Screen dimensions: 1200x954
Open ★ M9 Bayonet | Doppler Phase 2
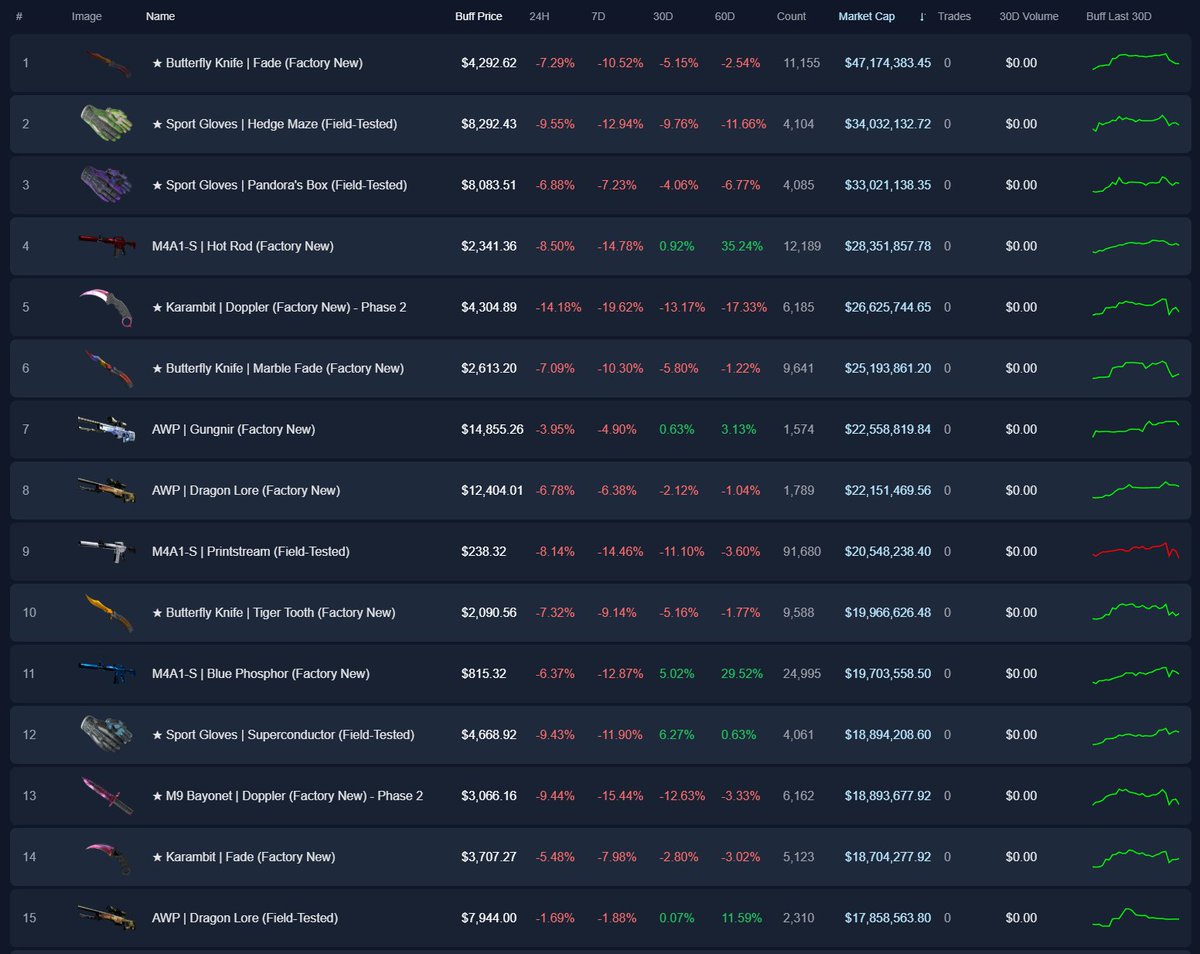coord(288,796)
